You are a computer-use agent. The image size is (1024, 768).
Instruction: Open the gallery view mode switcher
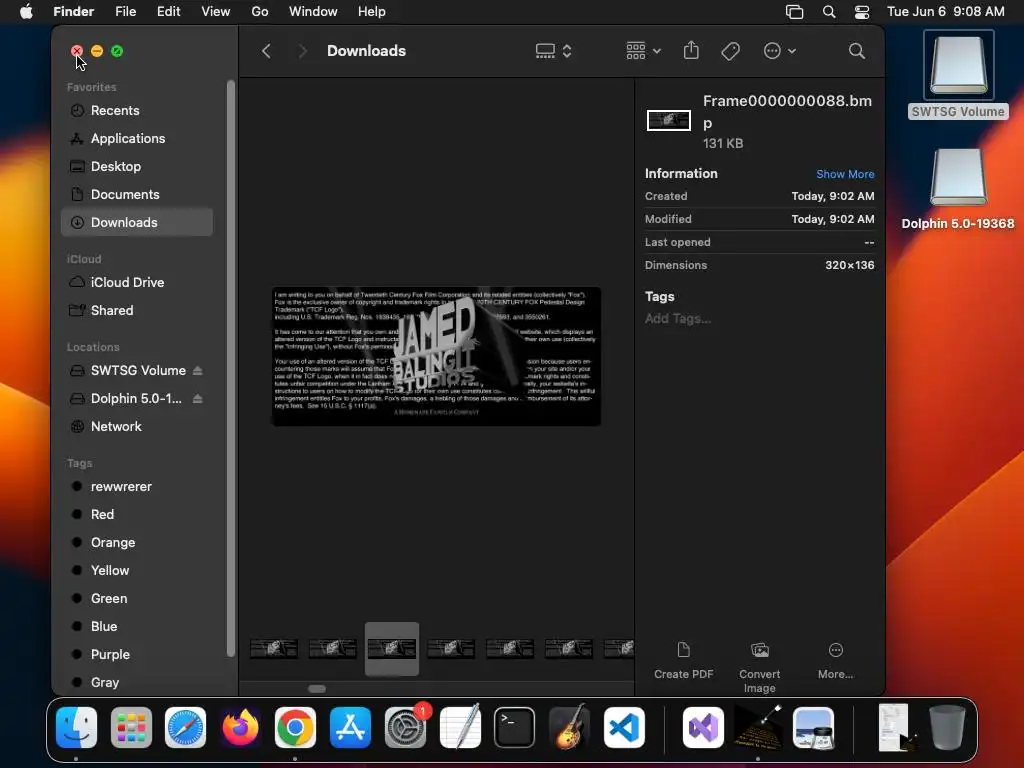pyautogui.click(x=553, y=51)
